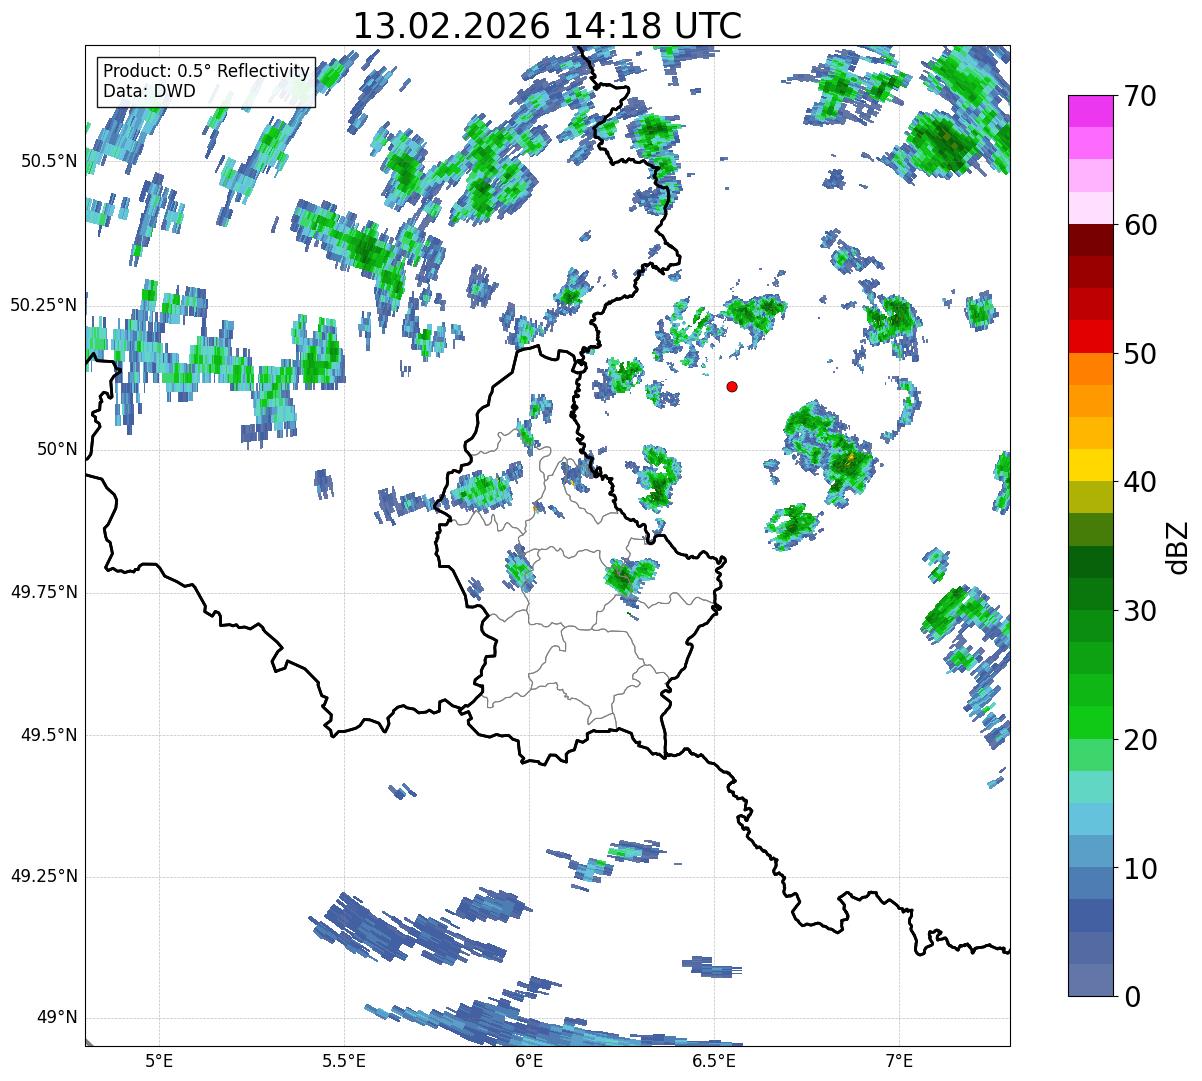Screen dimensions: 1202x1081
Task: Click the 5°E longitude label
Action: pyautogui.click(x=159, y=1061)
